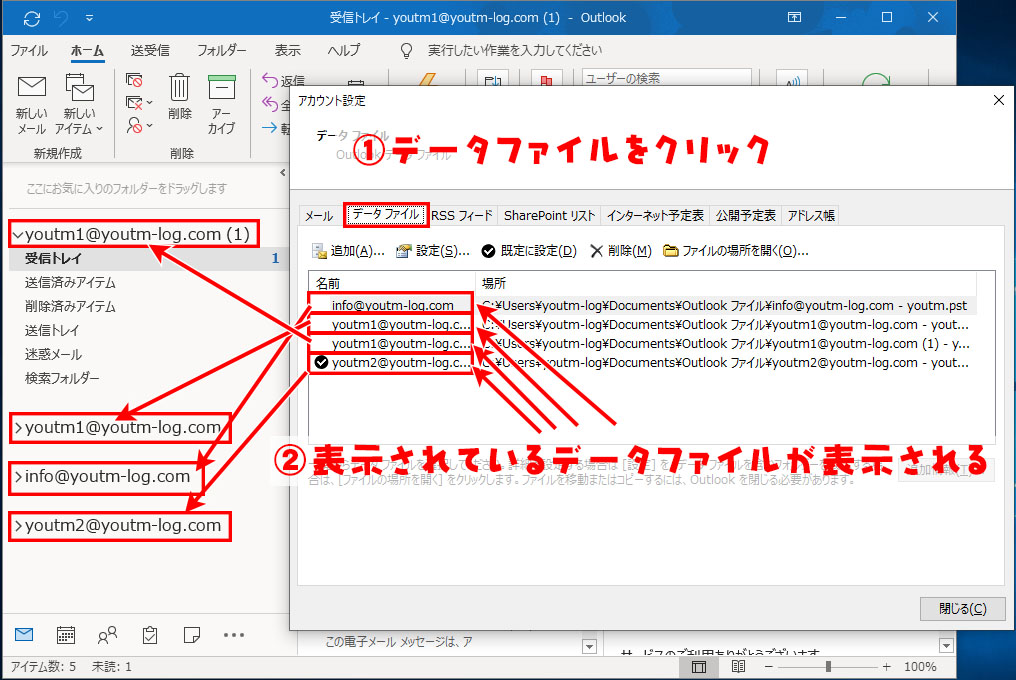The width and height of the screenshot is (1016, 680).
Task: Select the データ ファイル tab
Action: 386,215
